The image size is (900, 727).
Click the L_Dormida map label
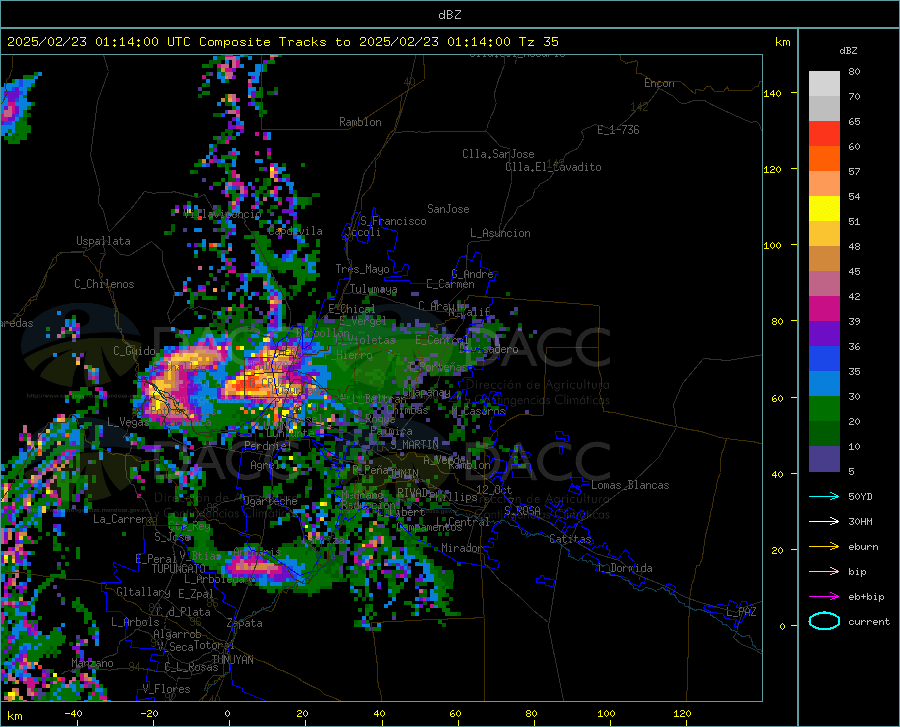(x=624, y=568)
